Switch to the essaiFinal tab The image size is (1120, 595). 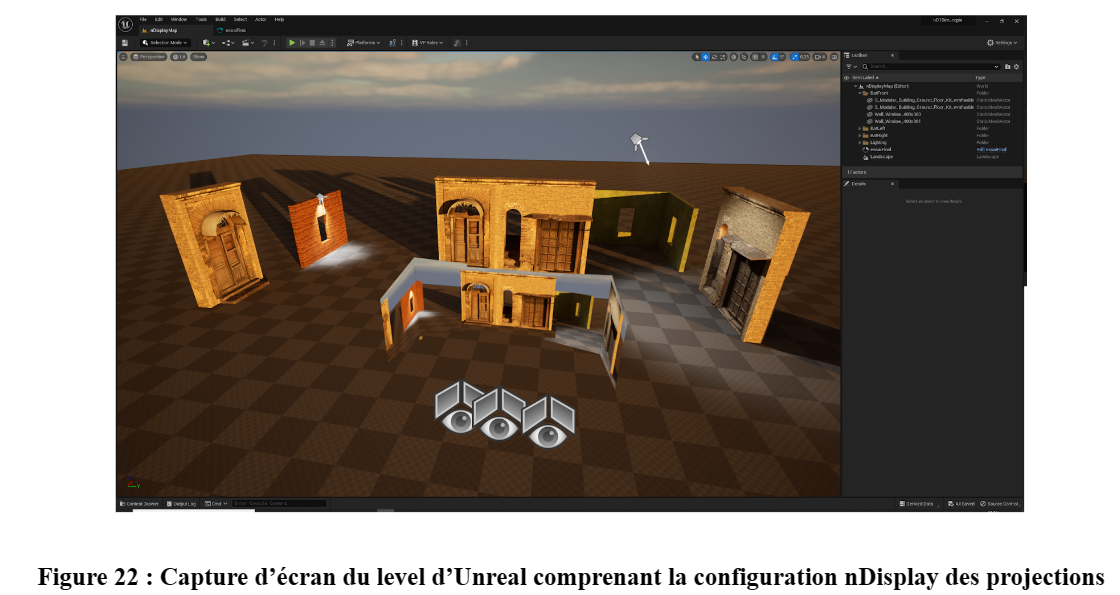(235, 30)
